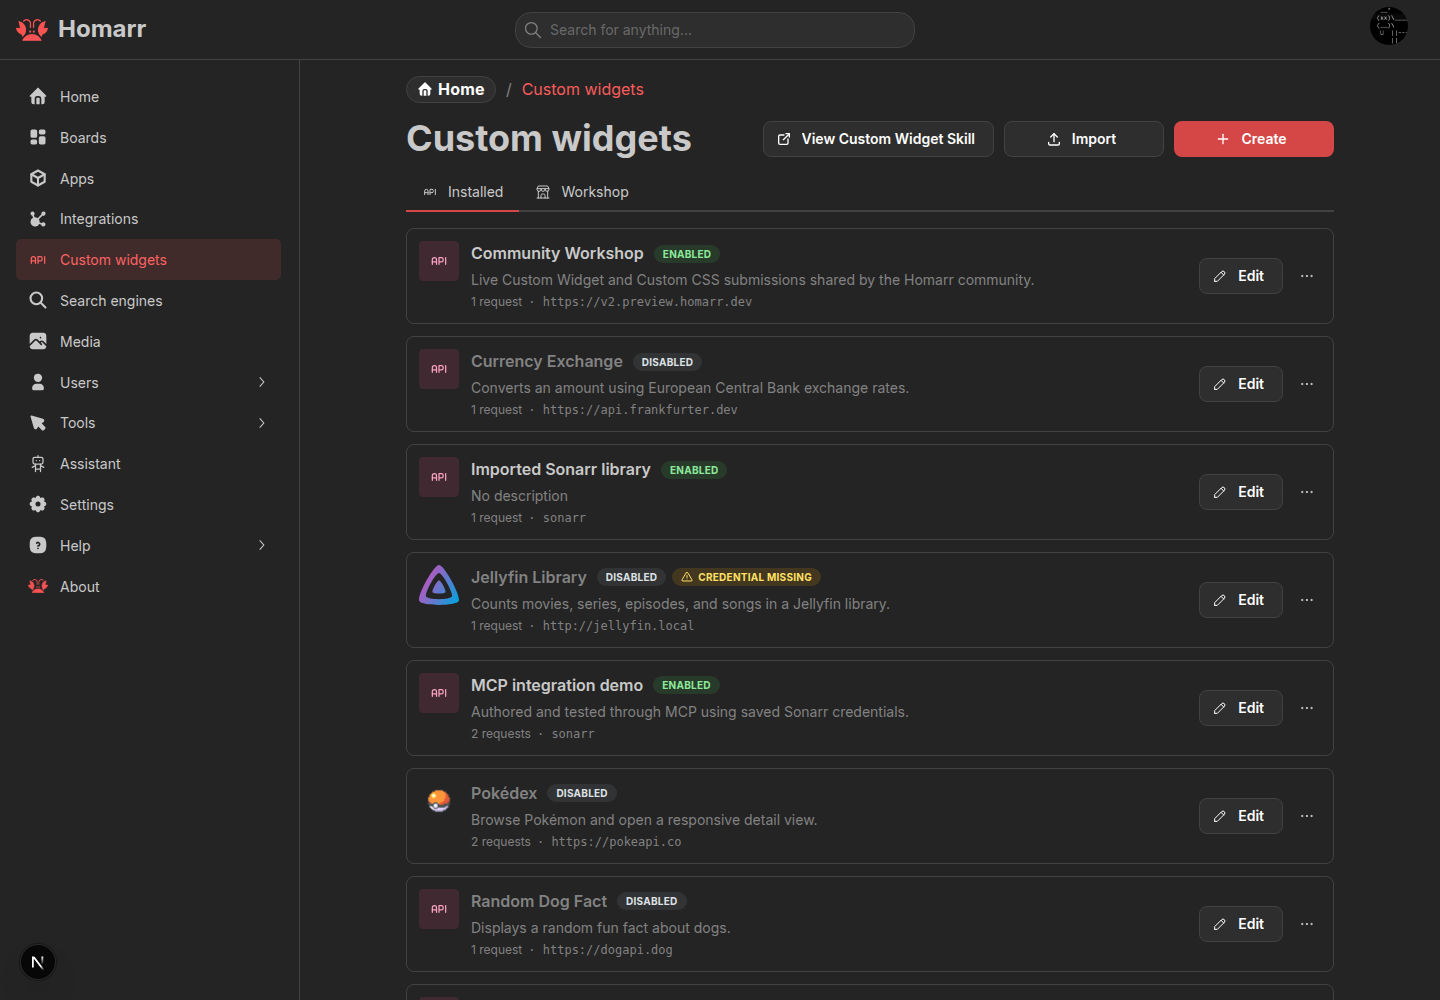1440x1000 pixels.
Task: Open the user avatar menu
Action: click(x=1389, y=26)
